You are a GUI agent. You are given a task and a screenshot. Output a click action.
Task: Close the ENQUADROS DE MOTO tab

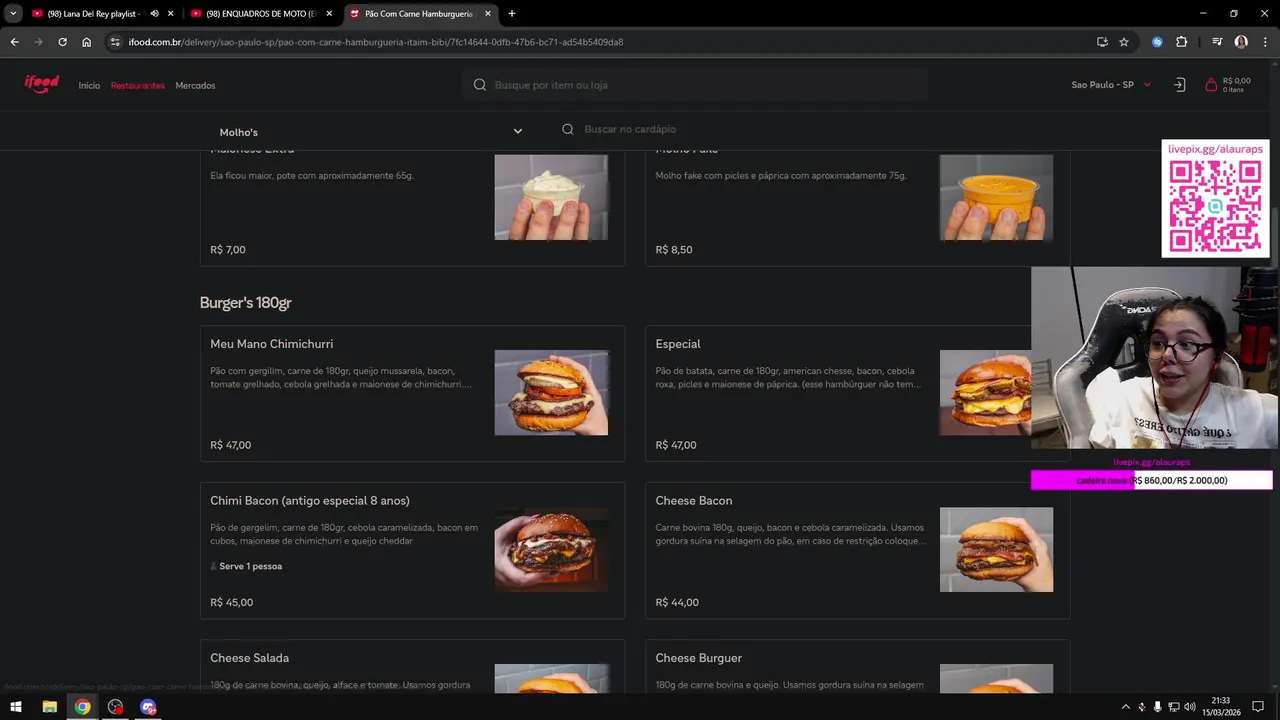point(329,14)
